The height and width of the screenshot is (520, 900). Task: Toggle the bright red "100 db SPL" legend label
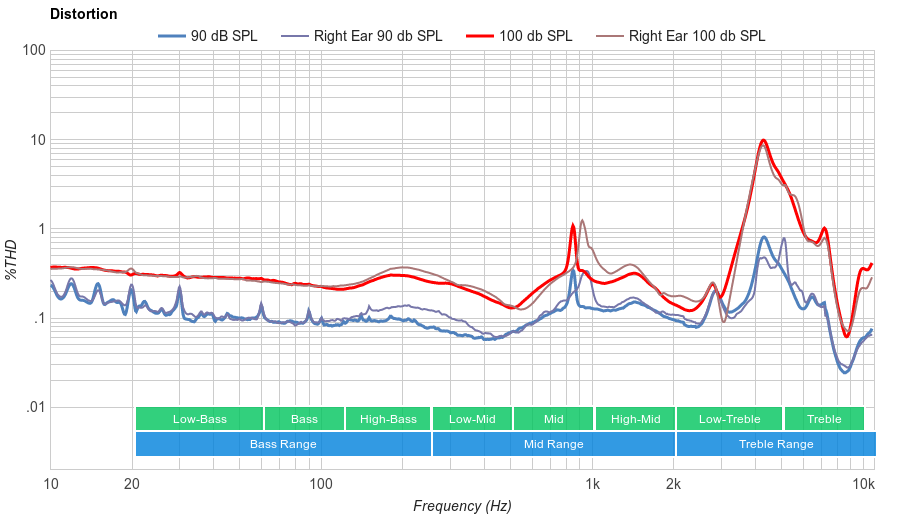pyautogui.click(x=535, y=36)
